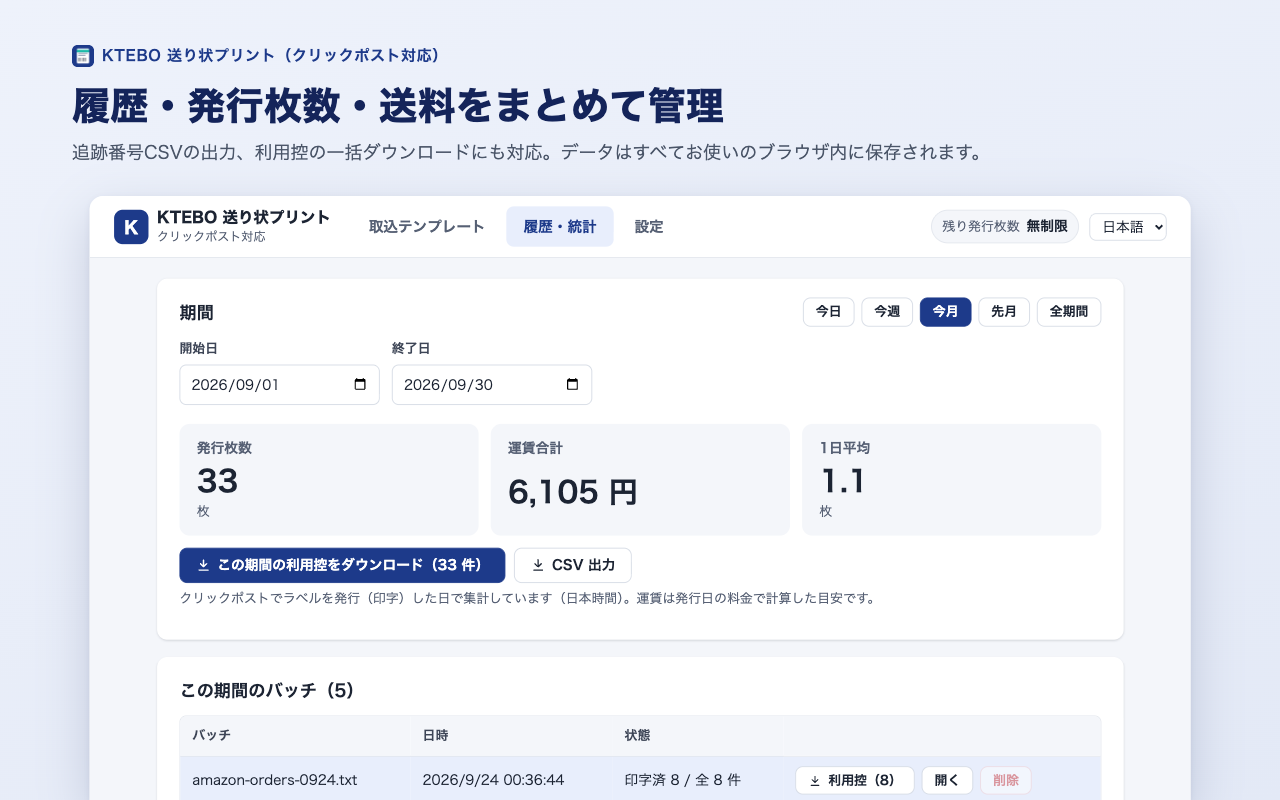Switch to the 履歴・統計 tab
This screenshot has height=800, width=1280.
point(560,227)
